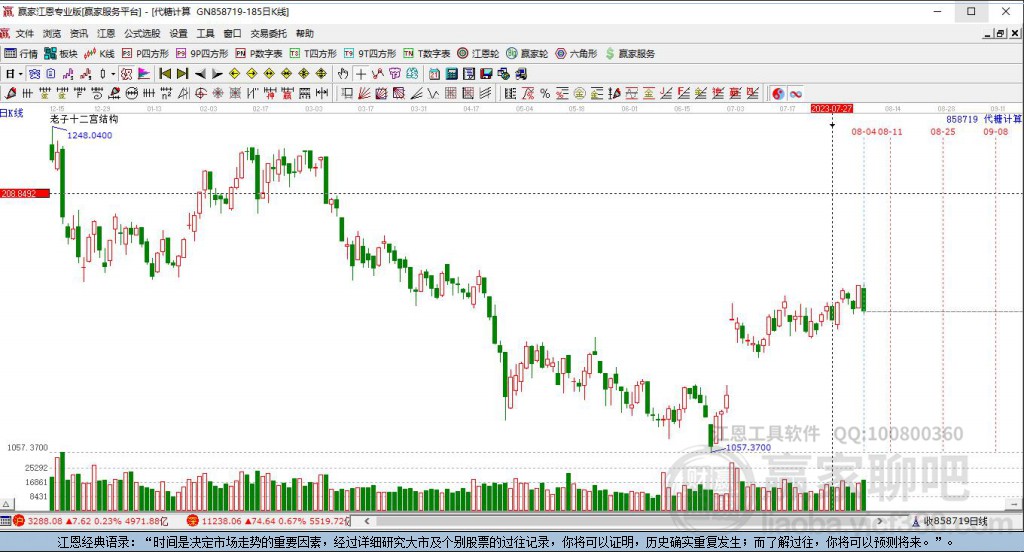Toggle the crosshair cursor tool
The image size is (1024, 552).
360,74
